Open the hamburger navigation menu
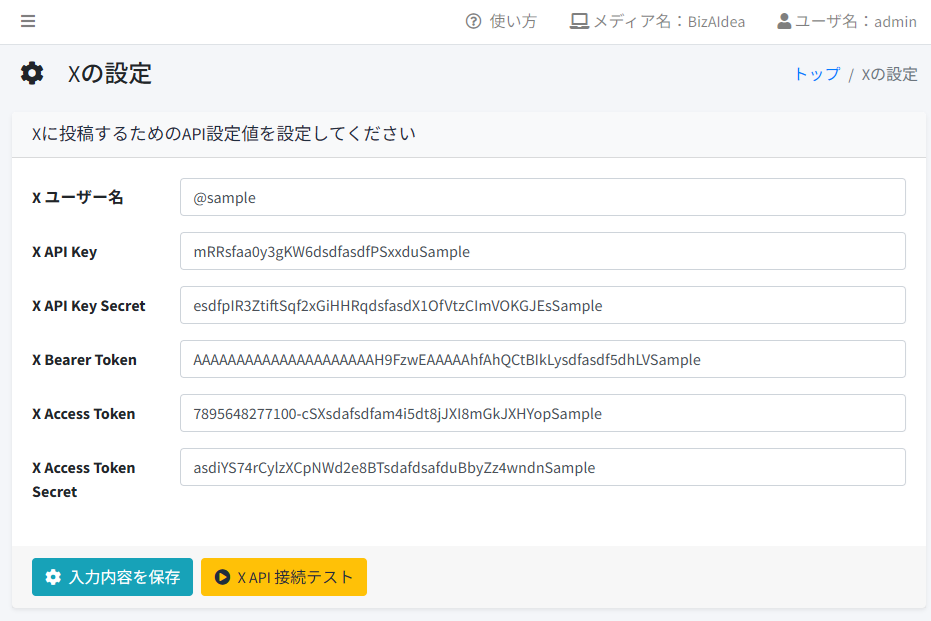The image size is (931, 621). point(27,21)
